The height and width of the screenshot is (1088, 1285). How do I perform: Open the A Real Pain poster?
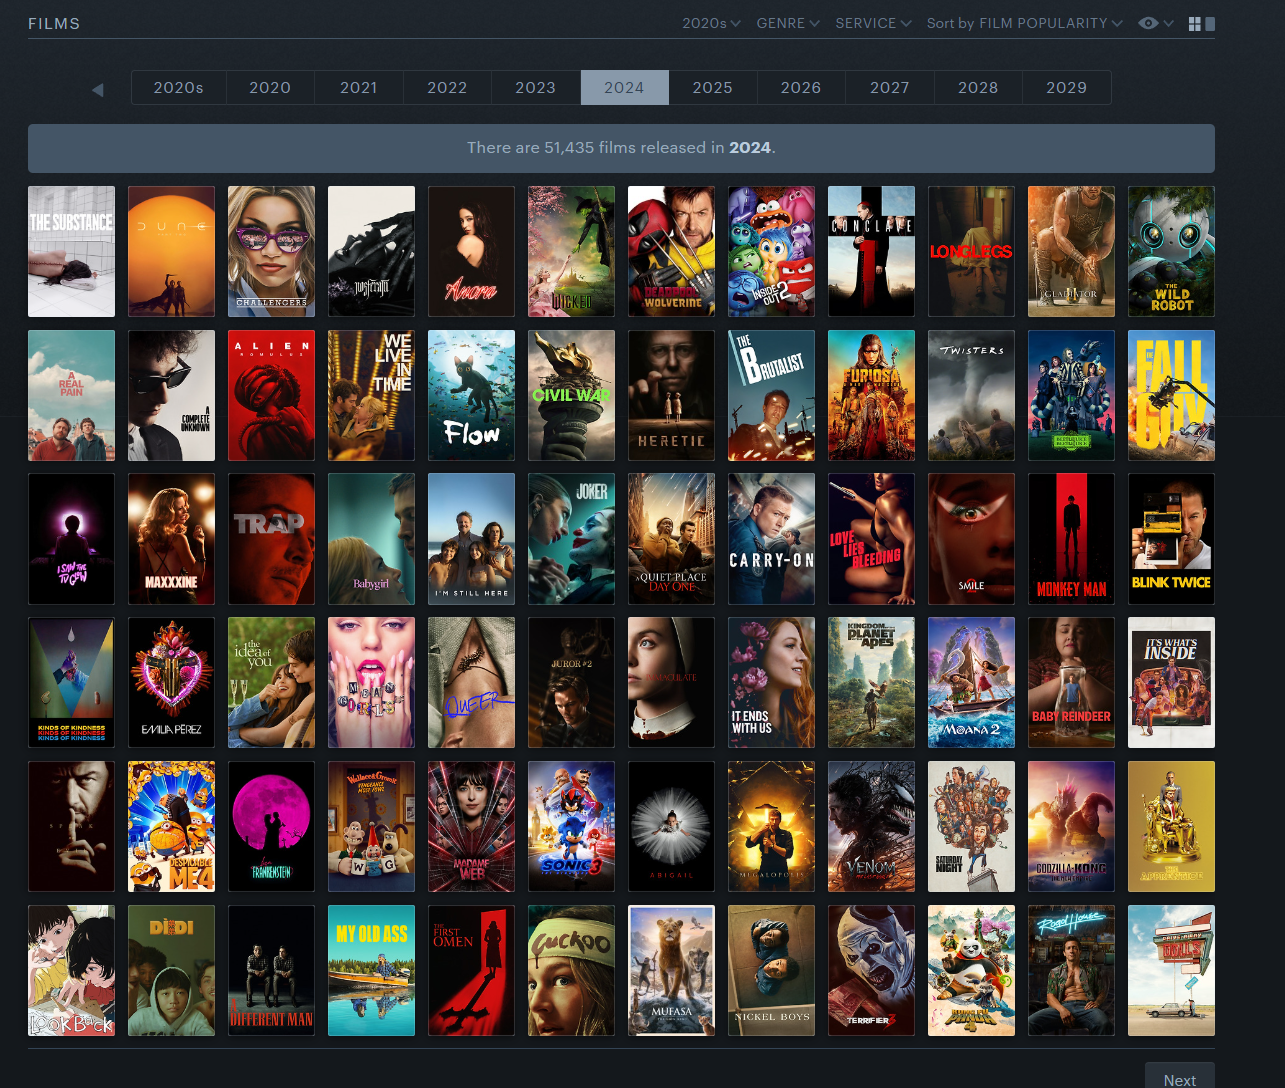tap(71, 395)
